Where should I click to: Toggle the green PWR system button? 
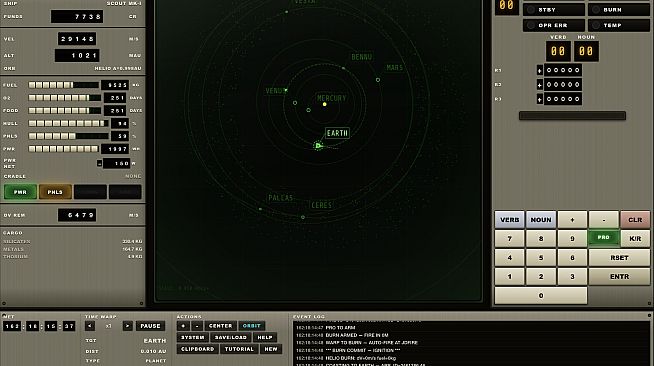coord(20,192)
